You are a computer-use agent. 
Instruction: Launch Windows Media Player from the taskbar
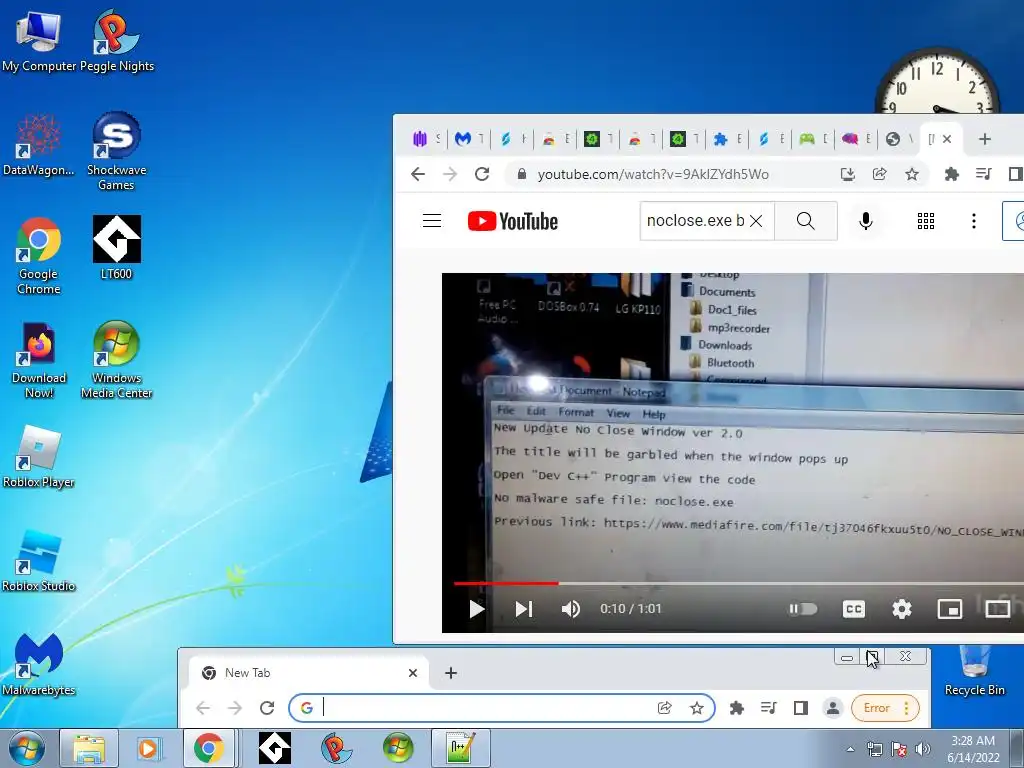[149, 748]
